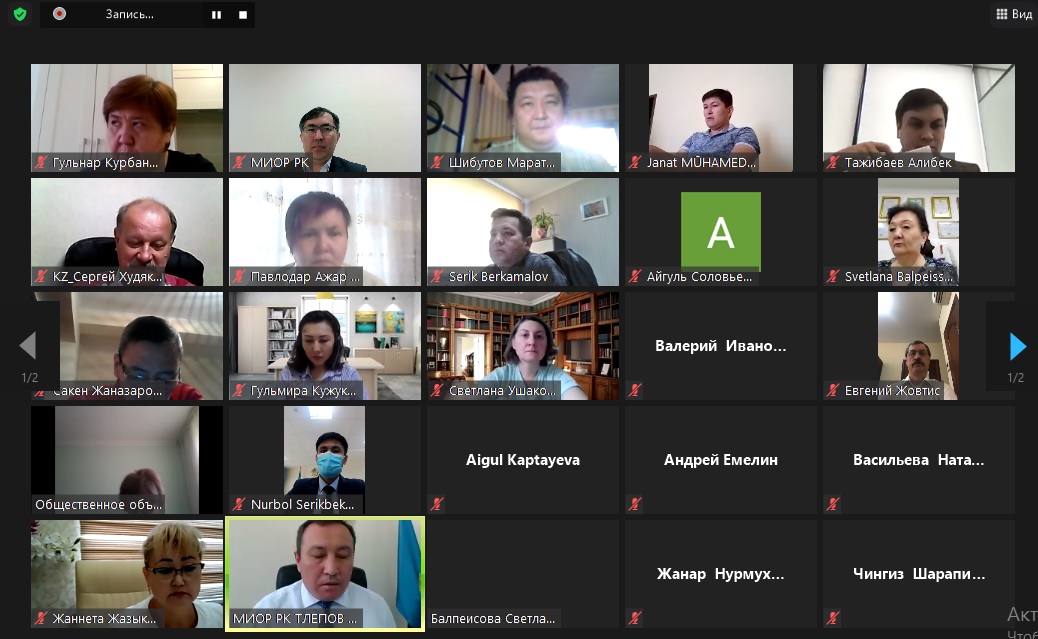This screenshot has height=639, width=1038.
Task: Select Васильева Ната participant tile
Action: click(x=918, y=460)
